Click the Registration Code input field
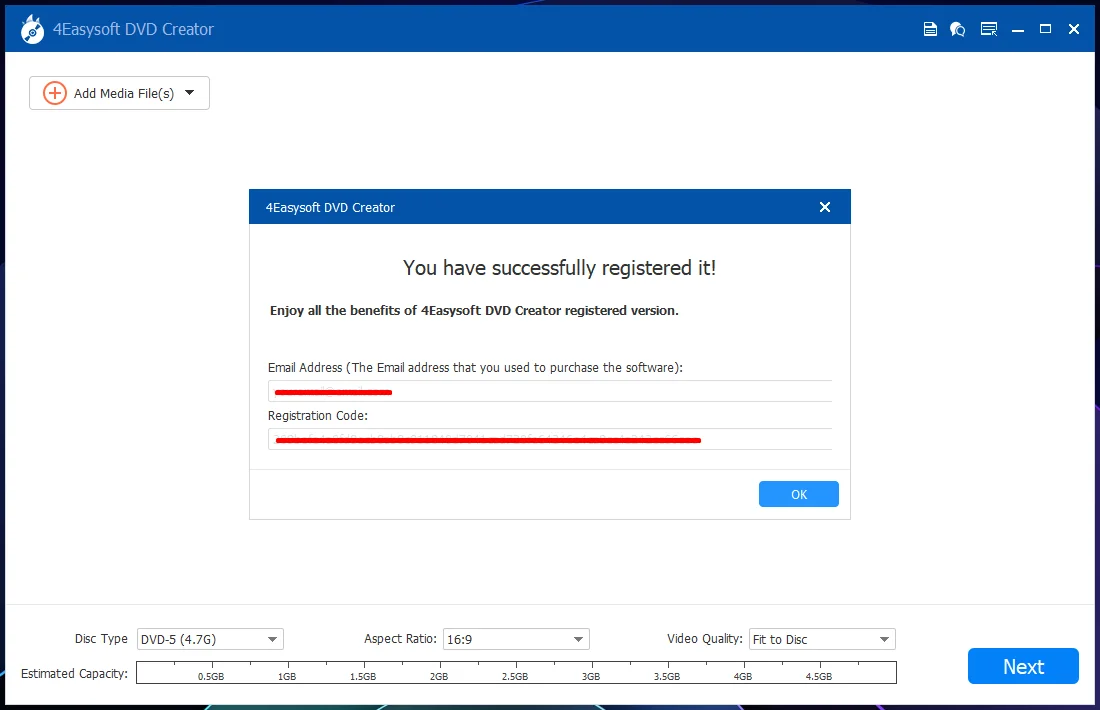The width and height of the screenshot is (1100, 710). (x=550, y=439)
